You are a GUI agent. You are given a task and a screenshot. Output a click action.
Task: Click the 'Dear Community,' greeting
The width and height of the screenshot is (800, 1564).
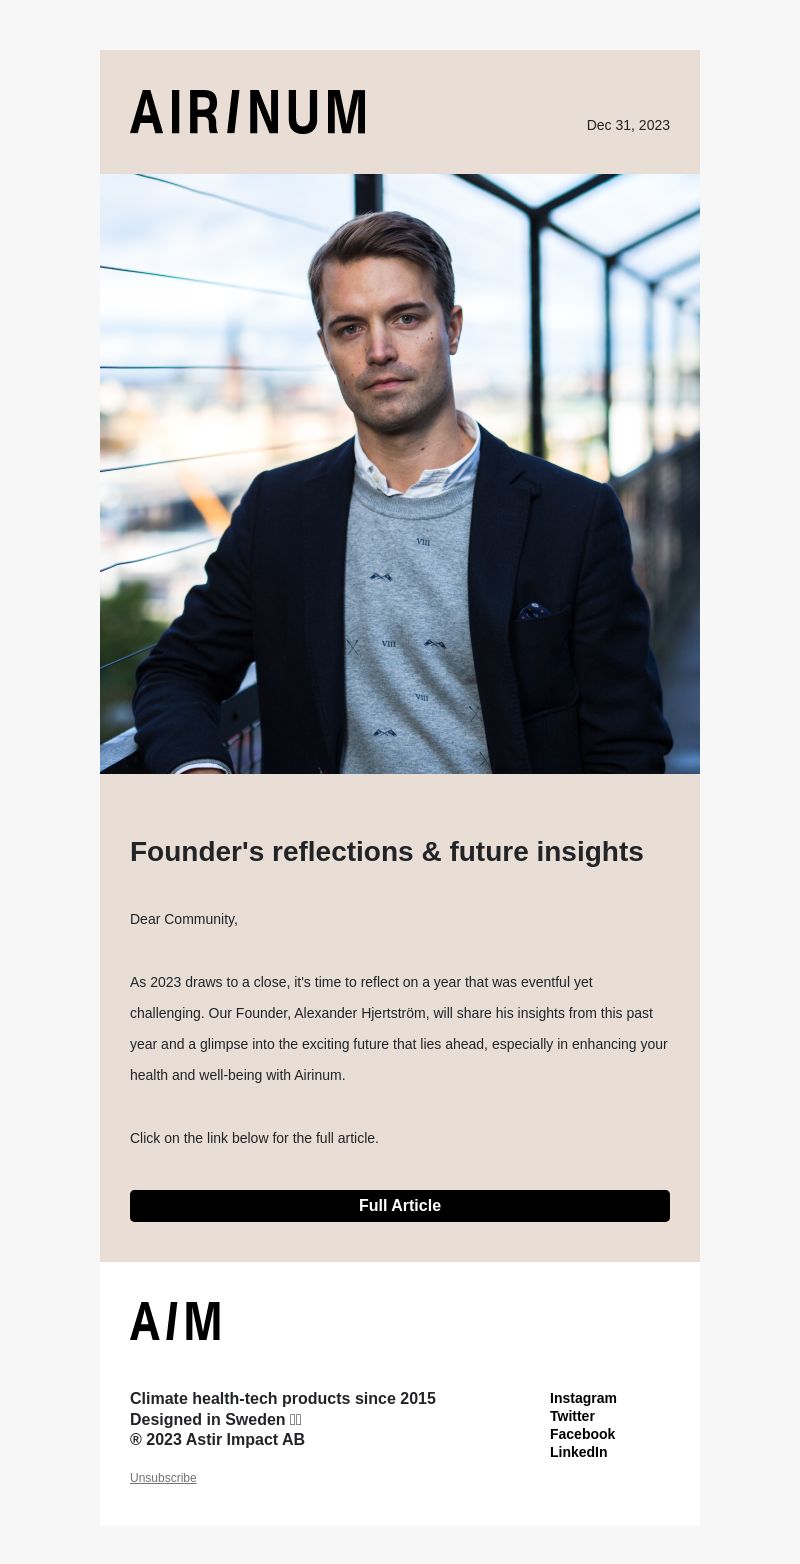tap(184, 919)
